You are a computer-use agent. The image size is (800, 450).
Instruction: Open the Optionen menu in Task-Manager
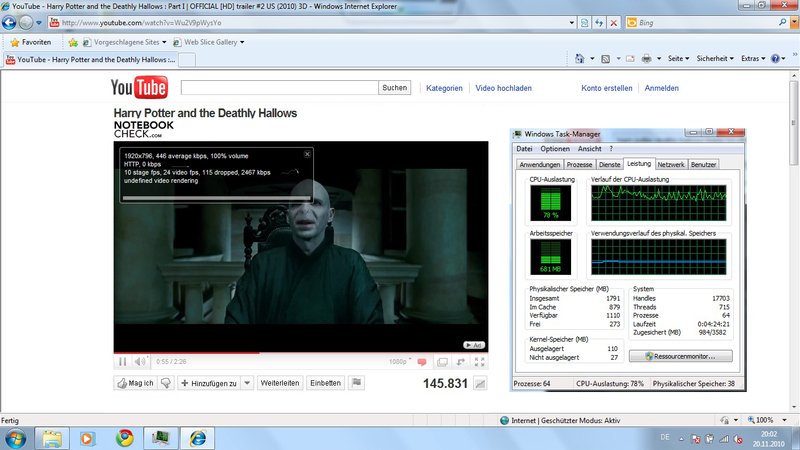(x=555, y=149)
